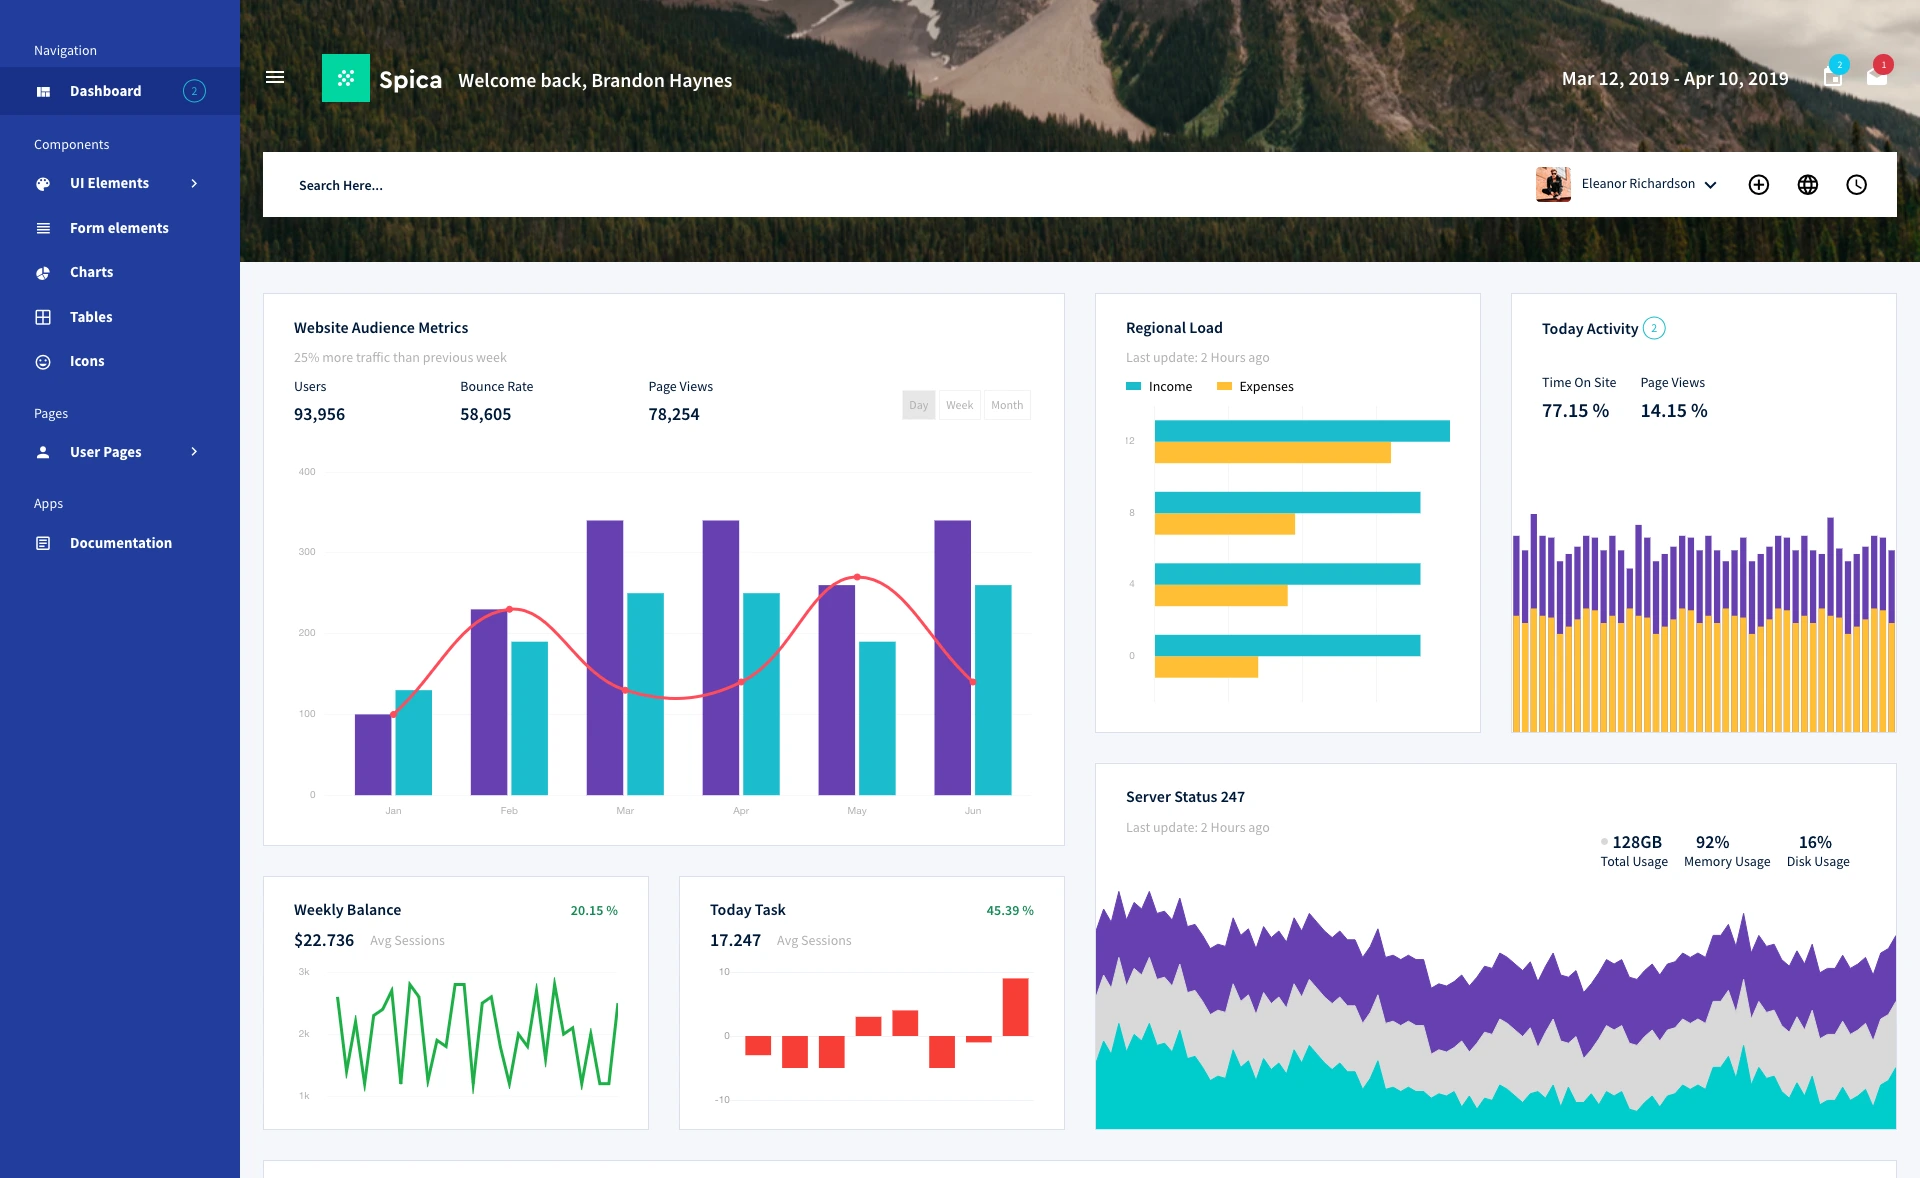The width and height of the screenshot is (1920, 1178).
Task: Open the clock history icon
Action: pyautogui.click(x=1856, y=184)
